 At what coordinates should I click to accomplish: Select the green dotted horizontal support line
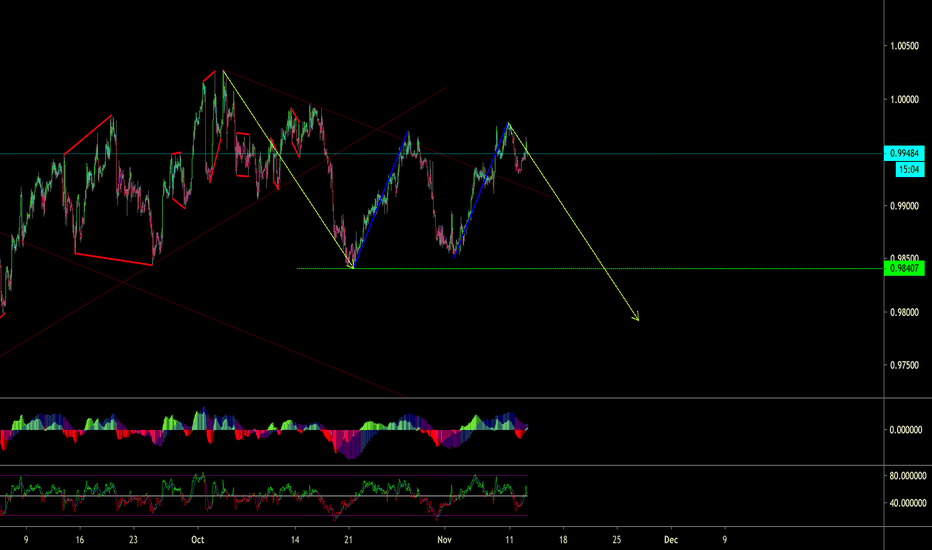[x=590, y=269]
